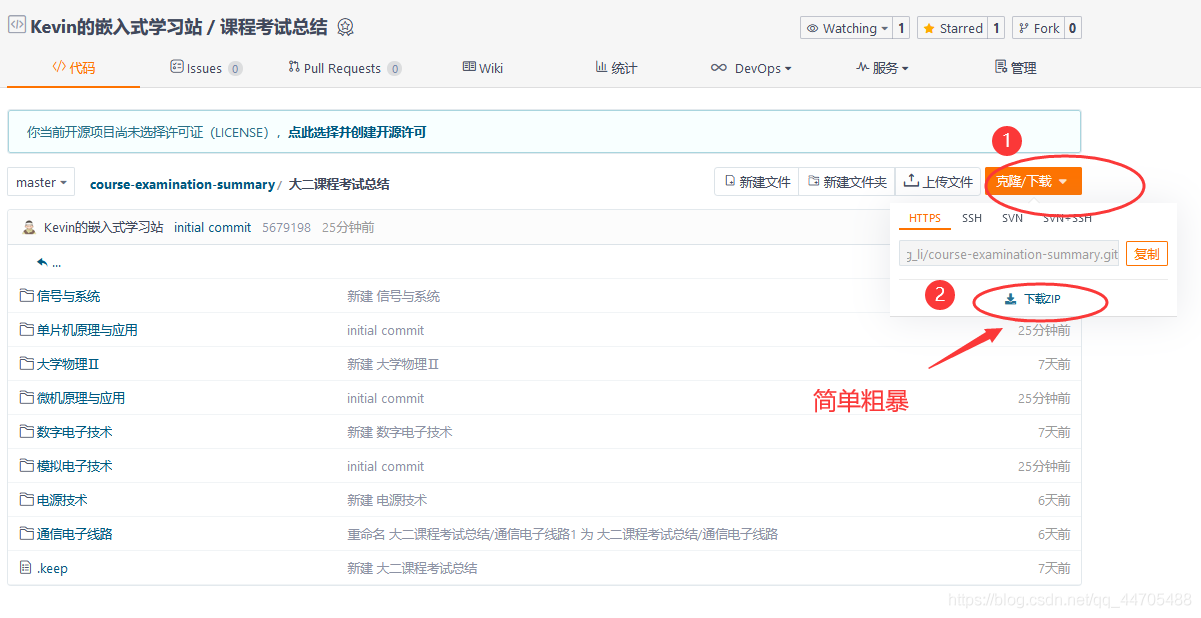Click the 复制 button

[1146, 254]
